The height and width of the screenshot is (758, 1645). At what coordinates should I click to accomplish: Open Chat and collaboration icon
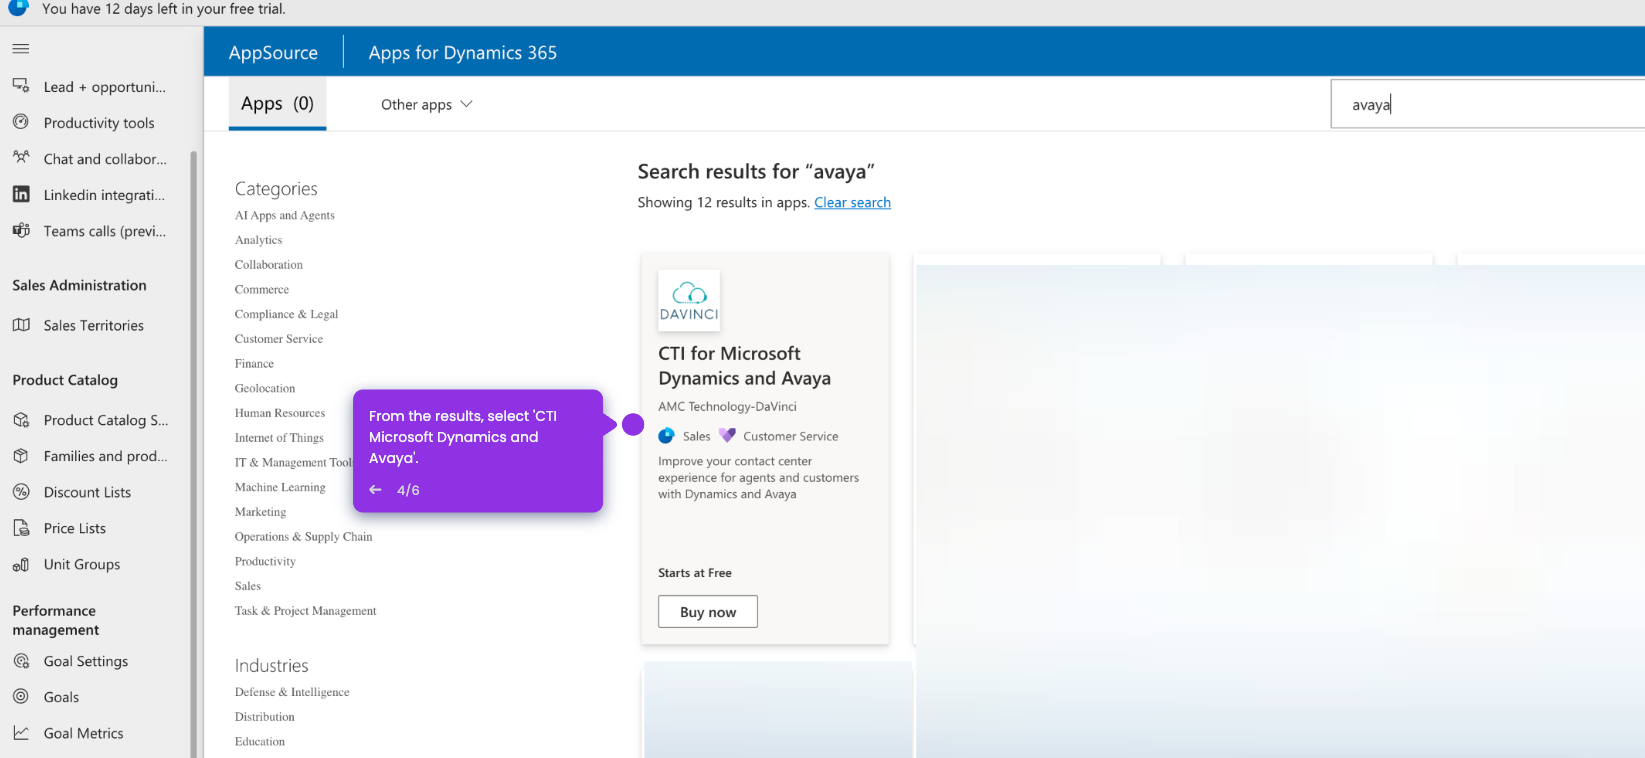pyautogui.click(x=21, y=158)
